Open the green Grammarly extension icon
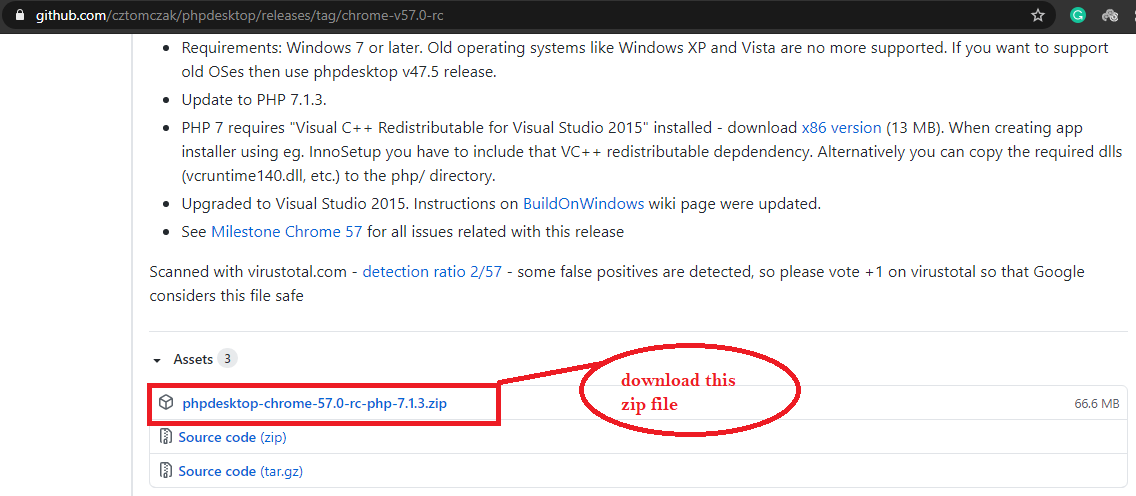1136x496 pixels. tap(1078, 15)
